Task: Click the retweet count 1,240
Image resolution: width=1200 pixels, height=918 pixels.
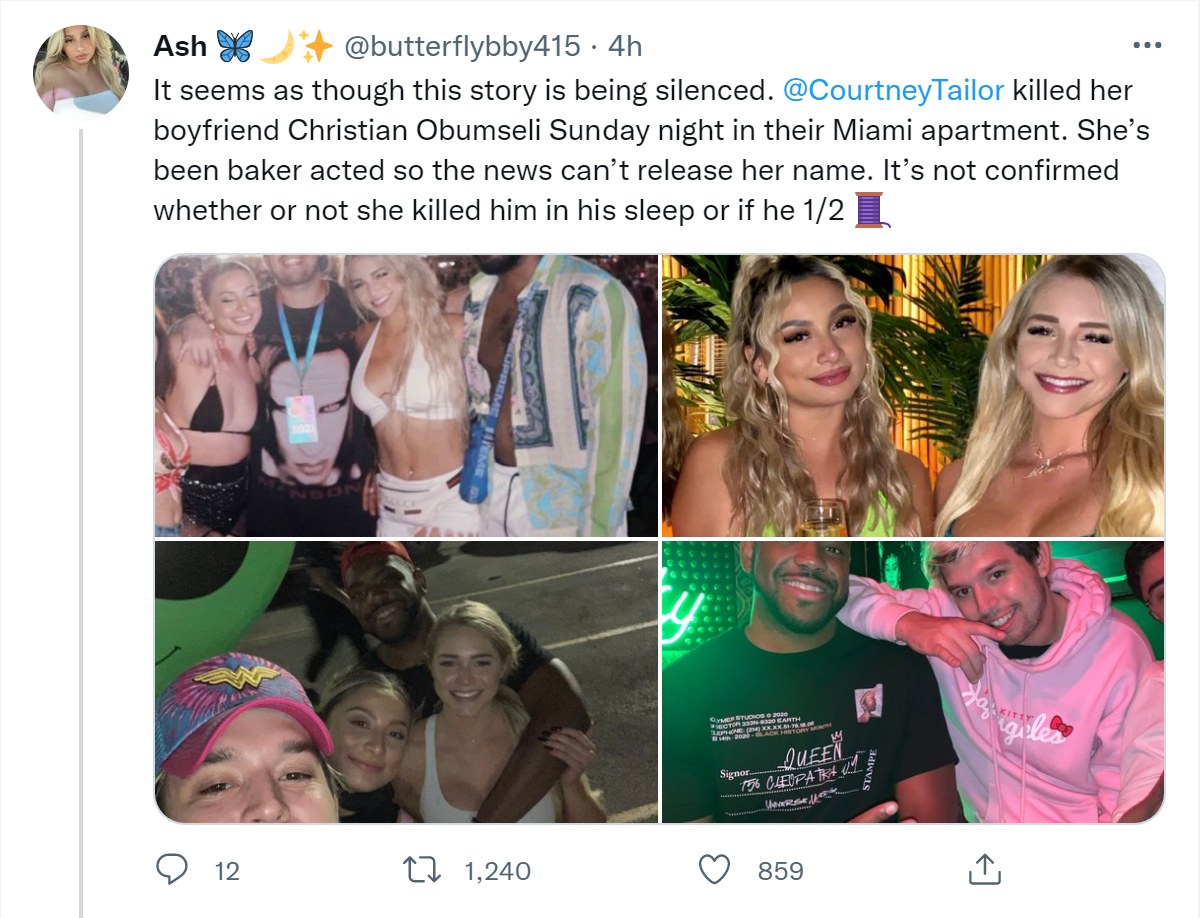Action: pos(497,871)
